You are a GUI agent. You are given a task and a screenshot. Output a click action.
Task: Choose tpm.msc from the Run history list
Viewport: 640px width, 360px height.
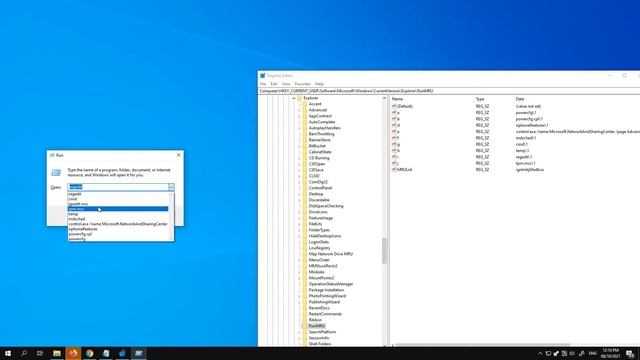tap(118, 209)
